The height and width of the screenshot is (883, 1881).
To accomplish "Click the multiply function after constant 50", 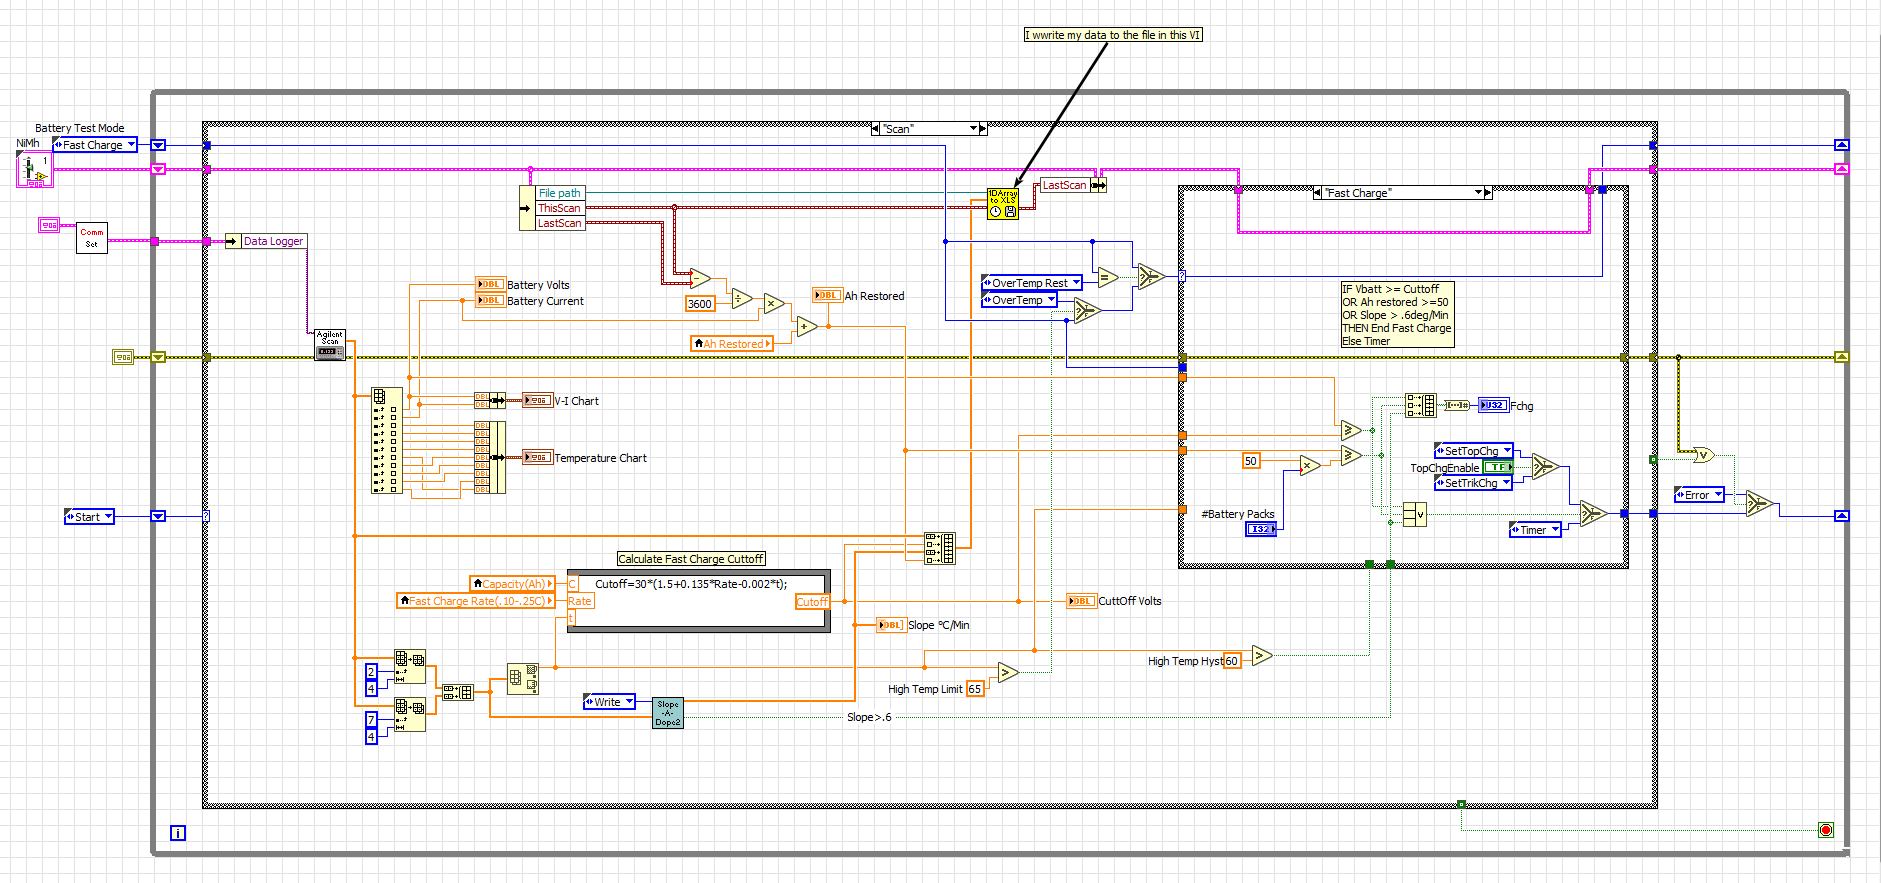I will (x=1309, y=465).
